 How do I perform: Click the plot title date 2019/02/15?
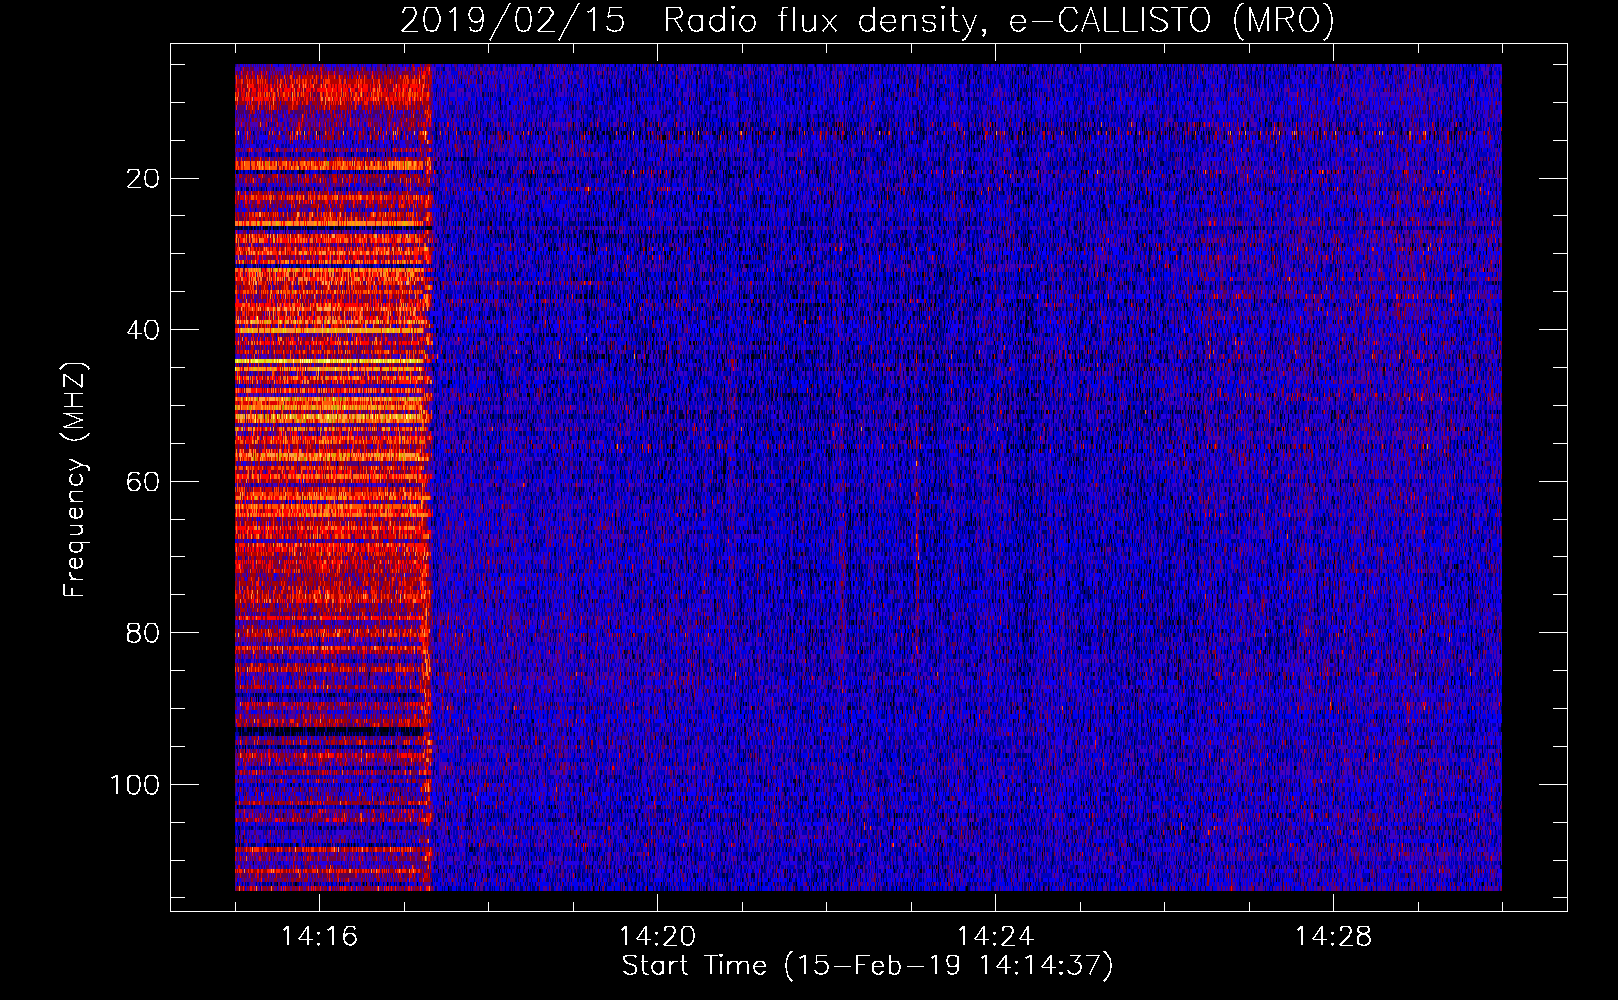512,20
